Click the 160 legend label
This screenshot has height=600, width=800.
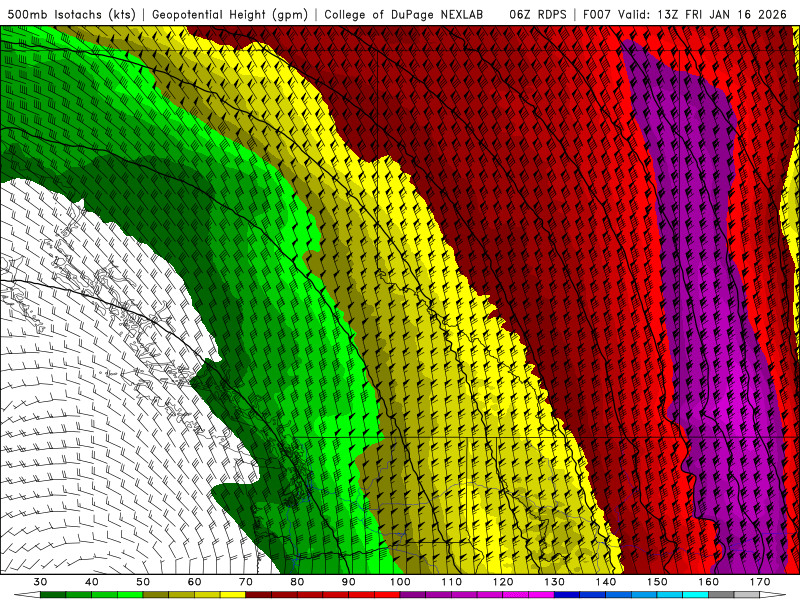coord(709,582)
